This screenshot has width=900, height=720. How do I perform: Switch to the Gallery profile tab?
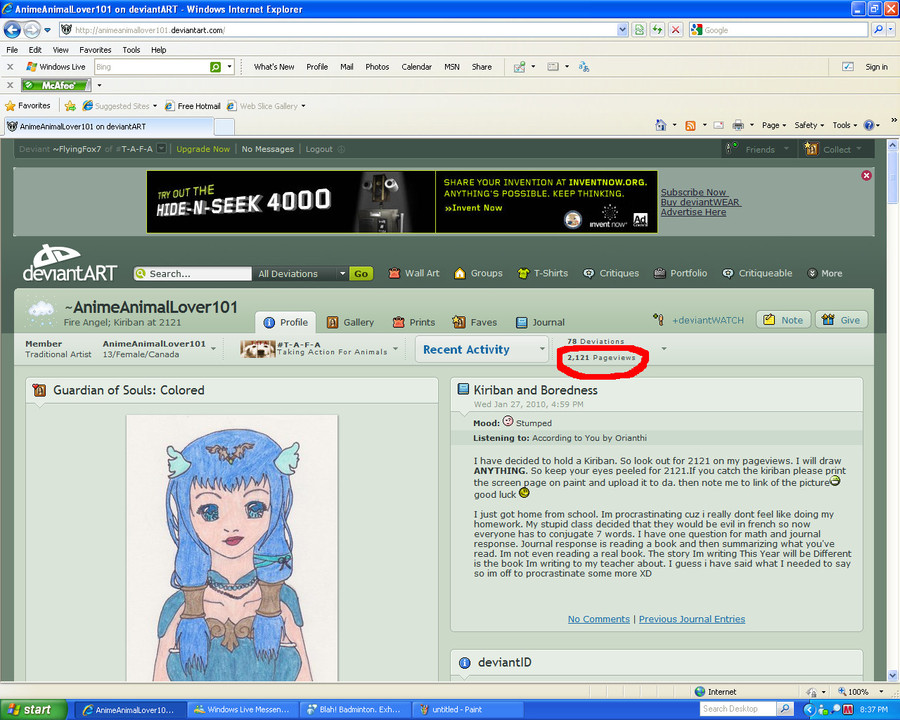point(350,322)
